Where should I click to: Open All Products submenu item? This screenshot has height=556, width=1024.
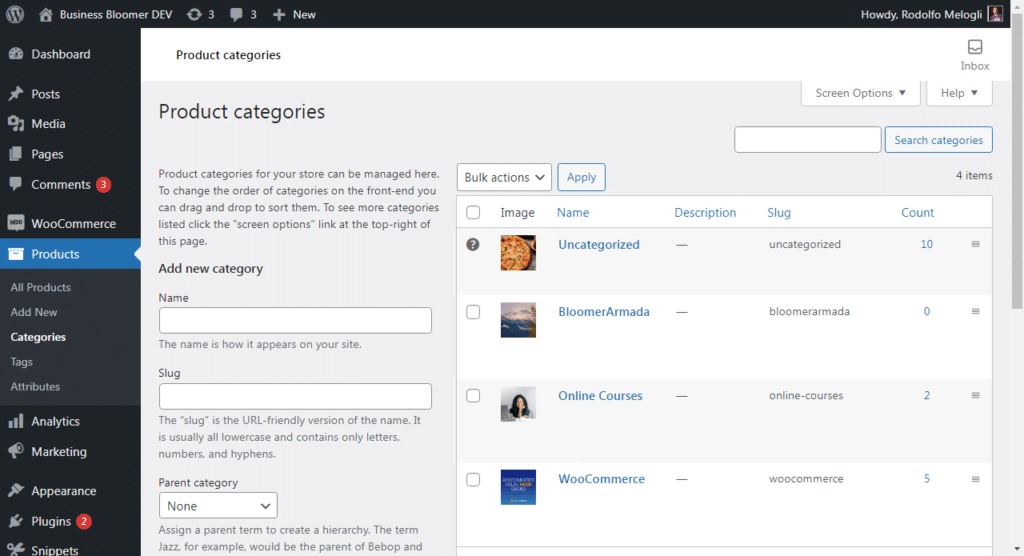[x=40, y=287]
